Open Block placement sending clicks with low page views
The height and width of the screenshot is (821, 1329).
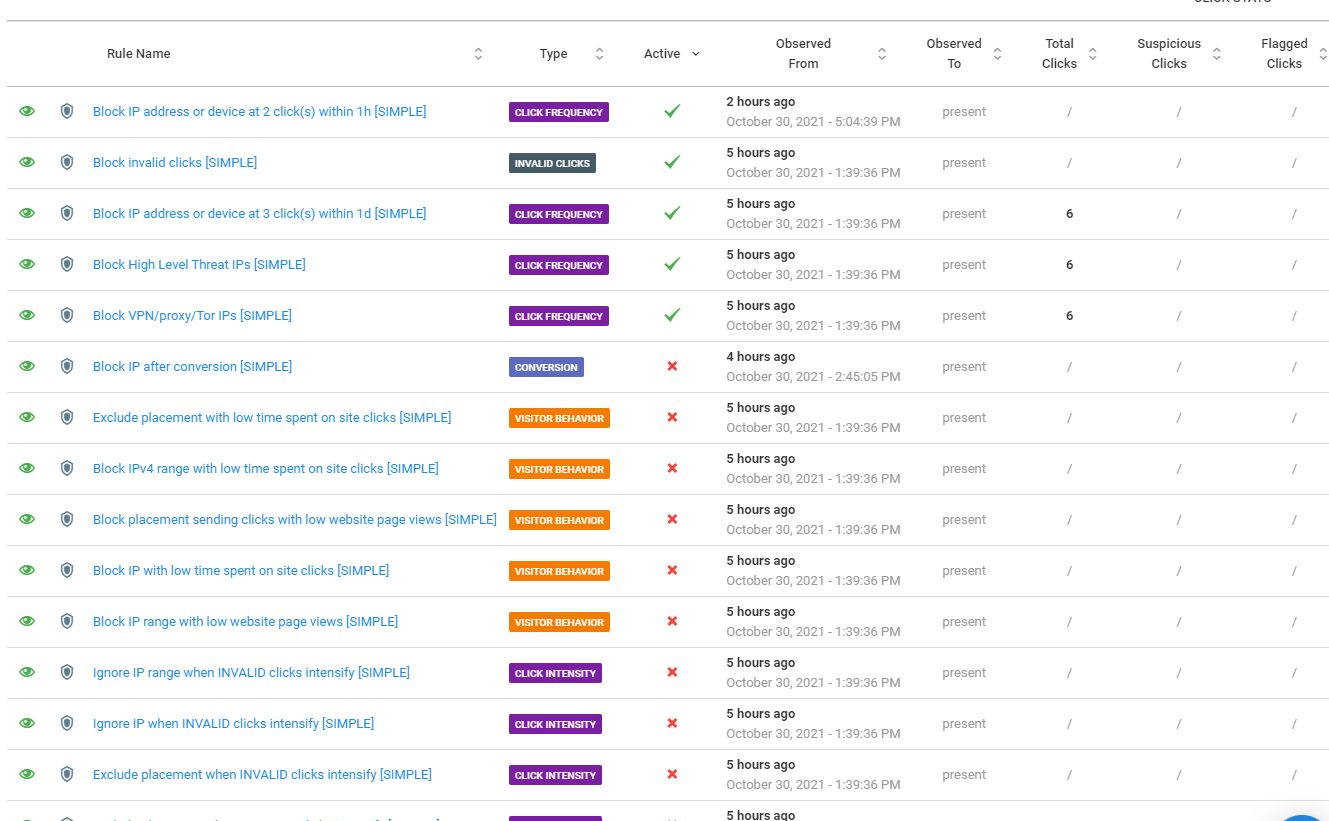click(295, 520)
